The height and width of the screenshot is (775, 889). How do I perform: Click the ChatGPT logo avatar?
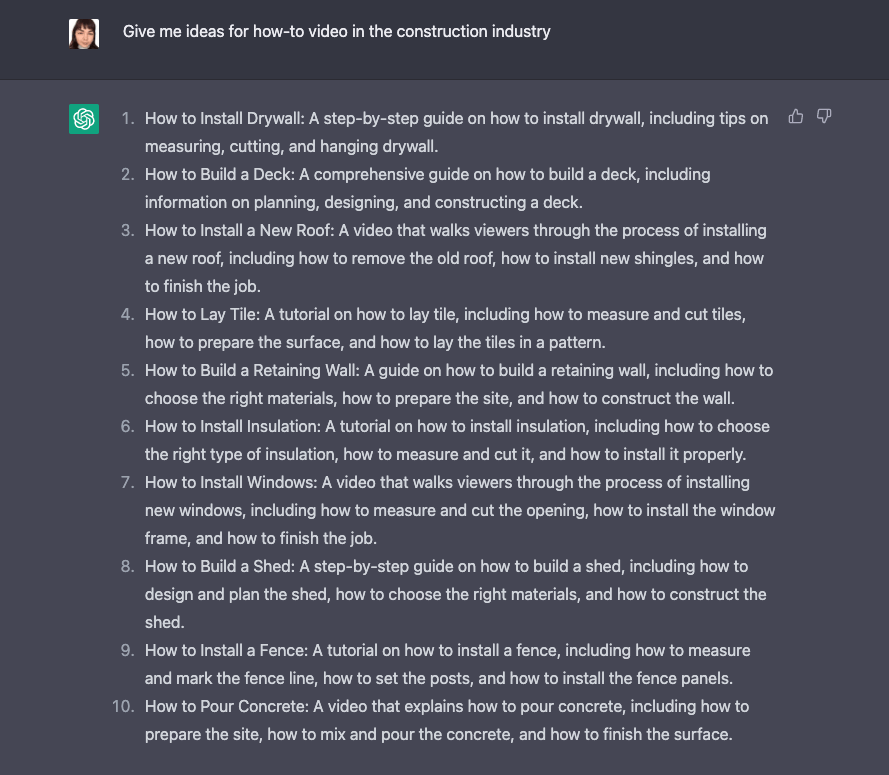tap(84, 120)
